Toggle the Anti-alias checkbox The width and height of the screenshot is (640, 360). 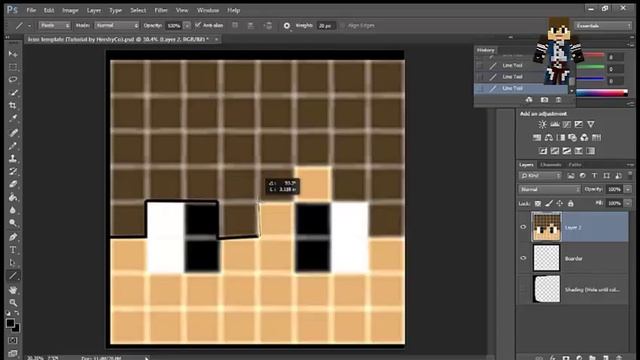pyautogui.click(x=198, y=25)
